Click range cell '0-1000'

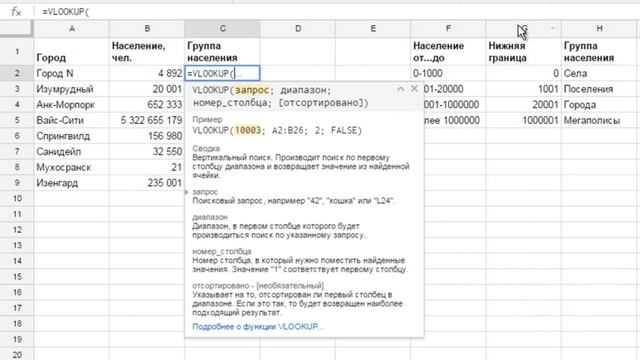point(449,73)
